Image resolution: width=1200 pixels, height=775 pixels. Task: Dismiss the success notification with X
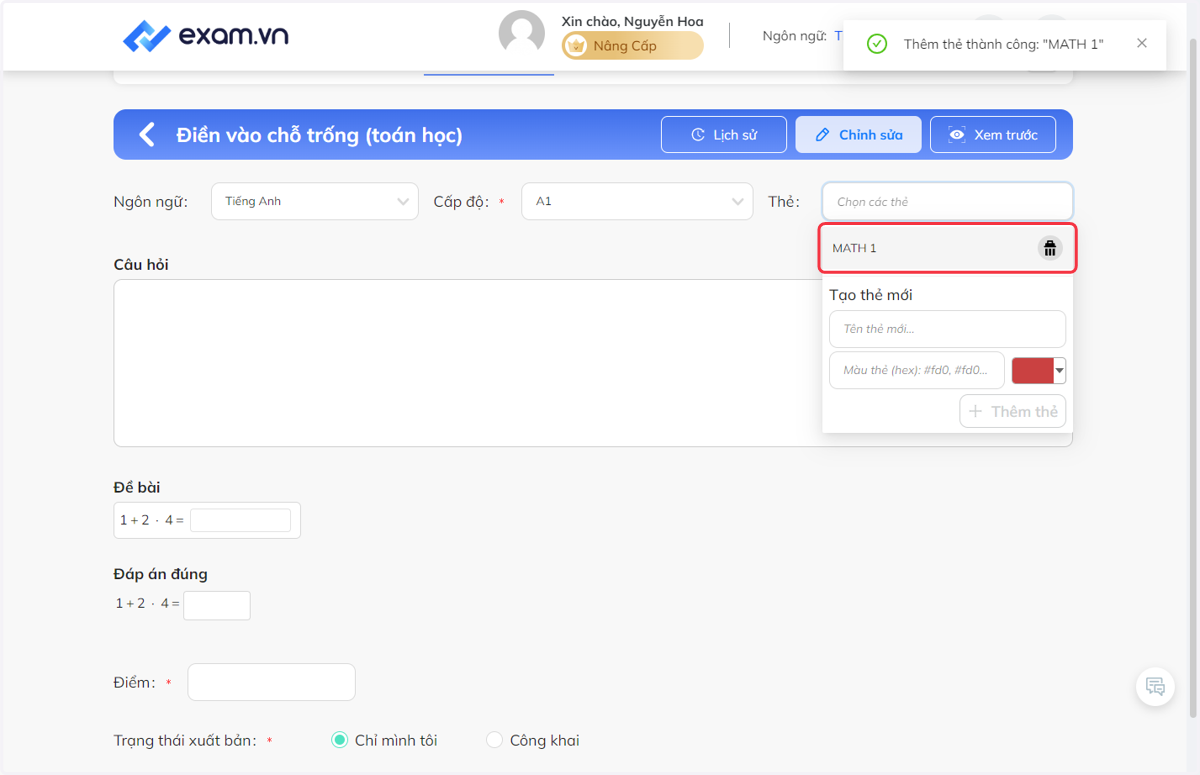coord(1142,43)
